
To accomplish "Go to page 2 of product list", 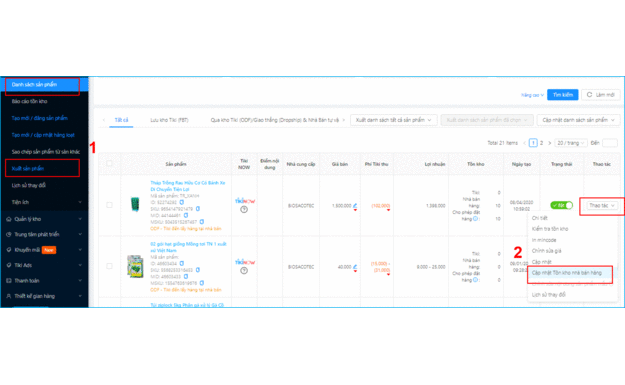I will [x=541, y=143].
